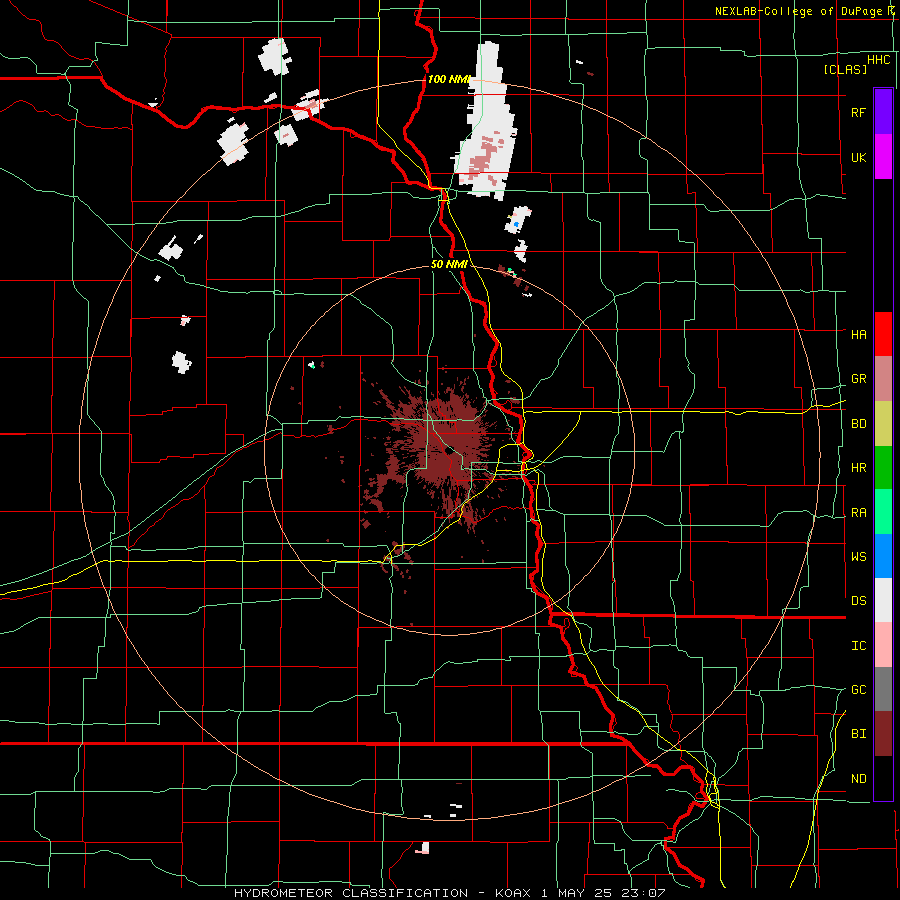The image size is (900, 900).
Task: Click the 'UK' legend label
Action: tap(858, 157)
